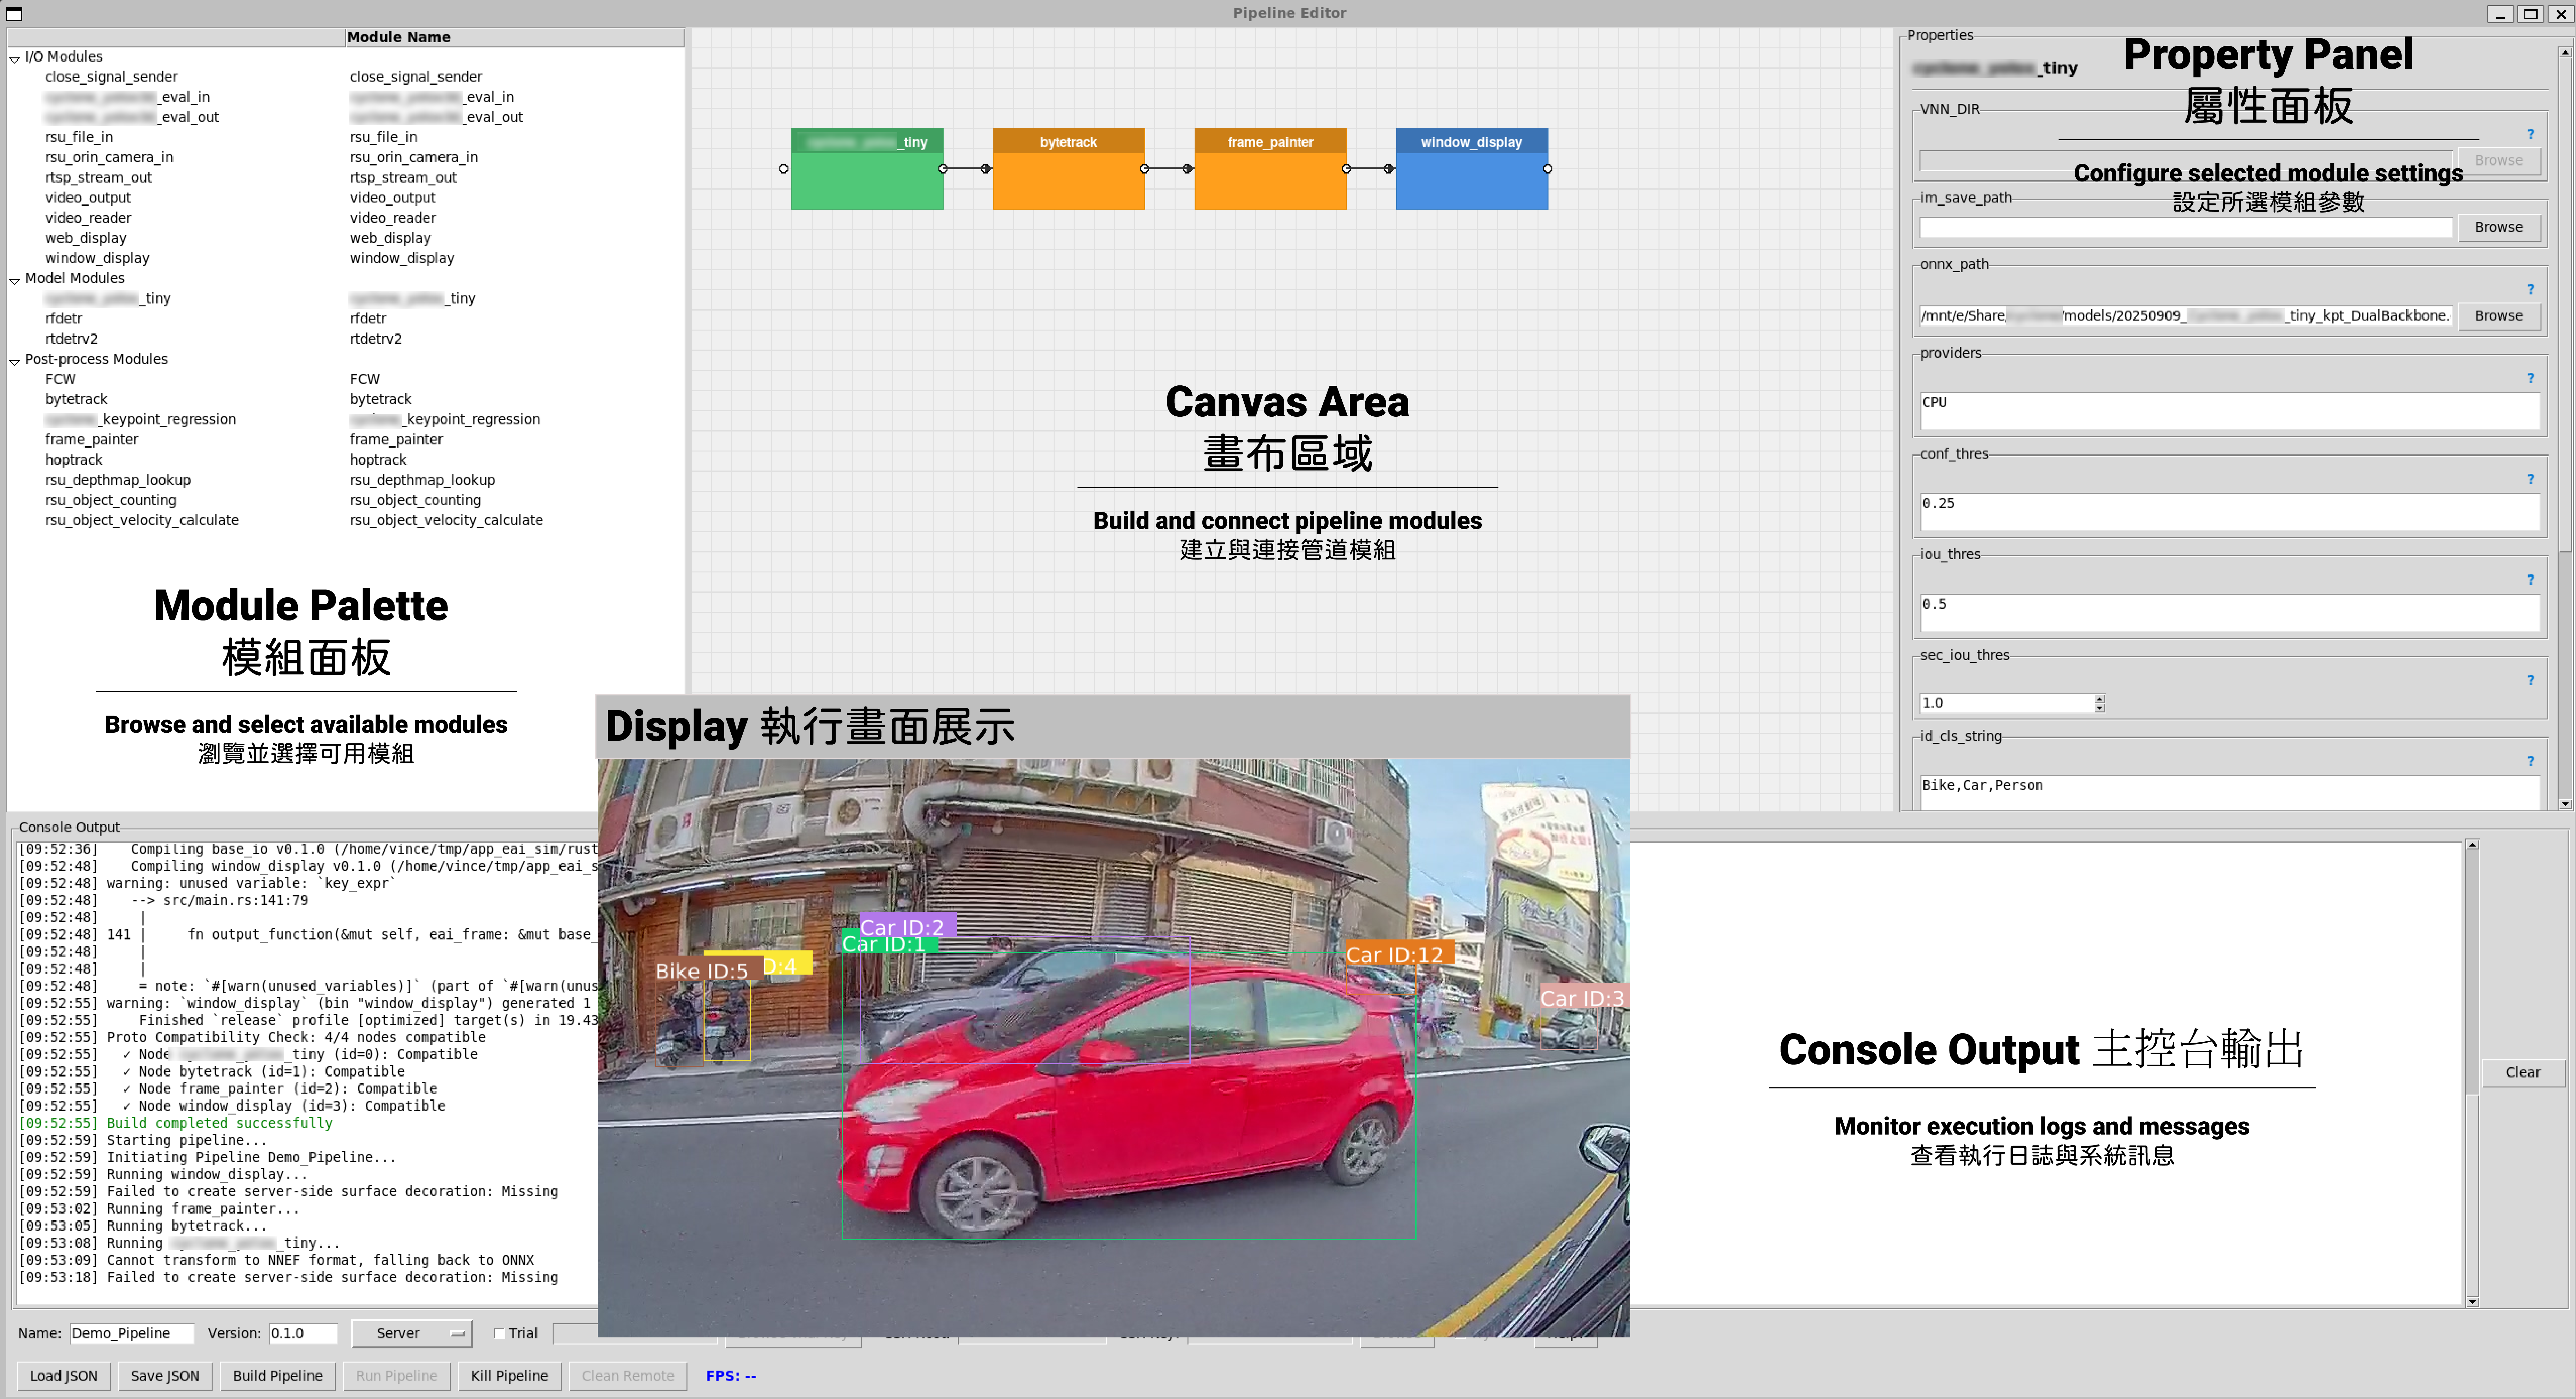The width and height of the screenshot is (2576, 1399).
Task: View help for sec_iou_thres property
Action: [x=2531, y=680]
